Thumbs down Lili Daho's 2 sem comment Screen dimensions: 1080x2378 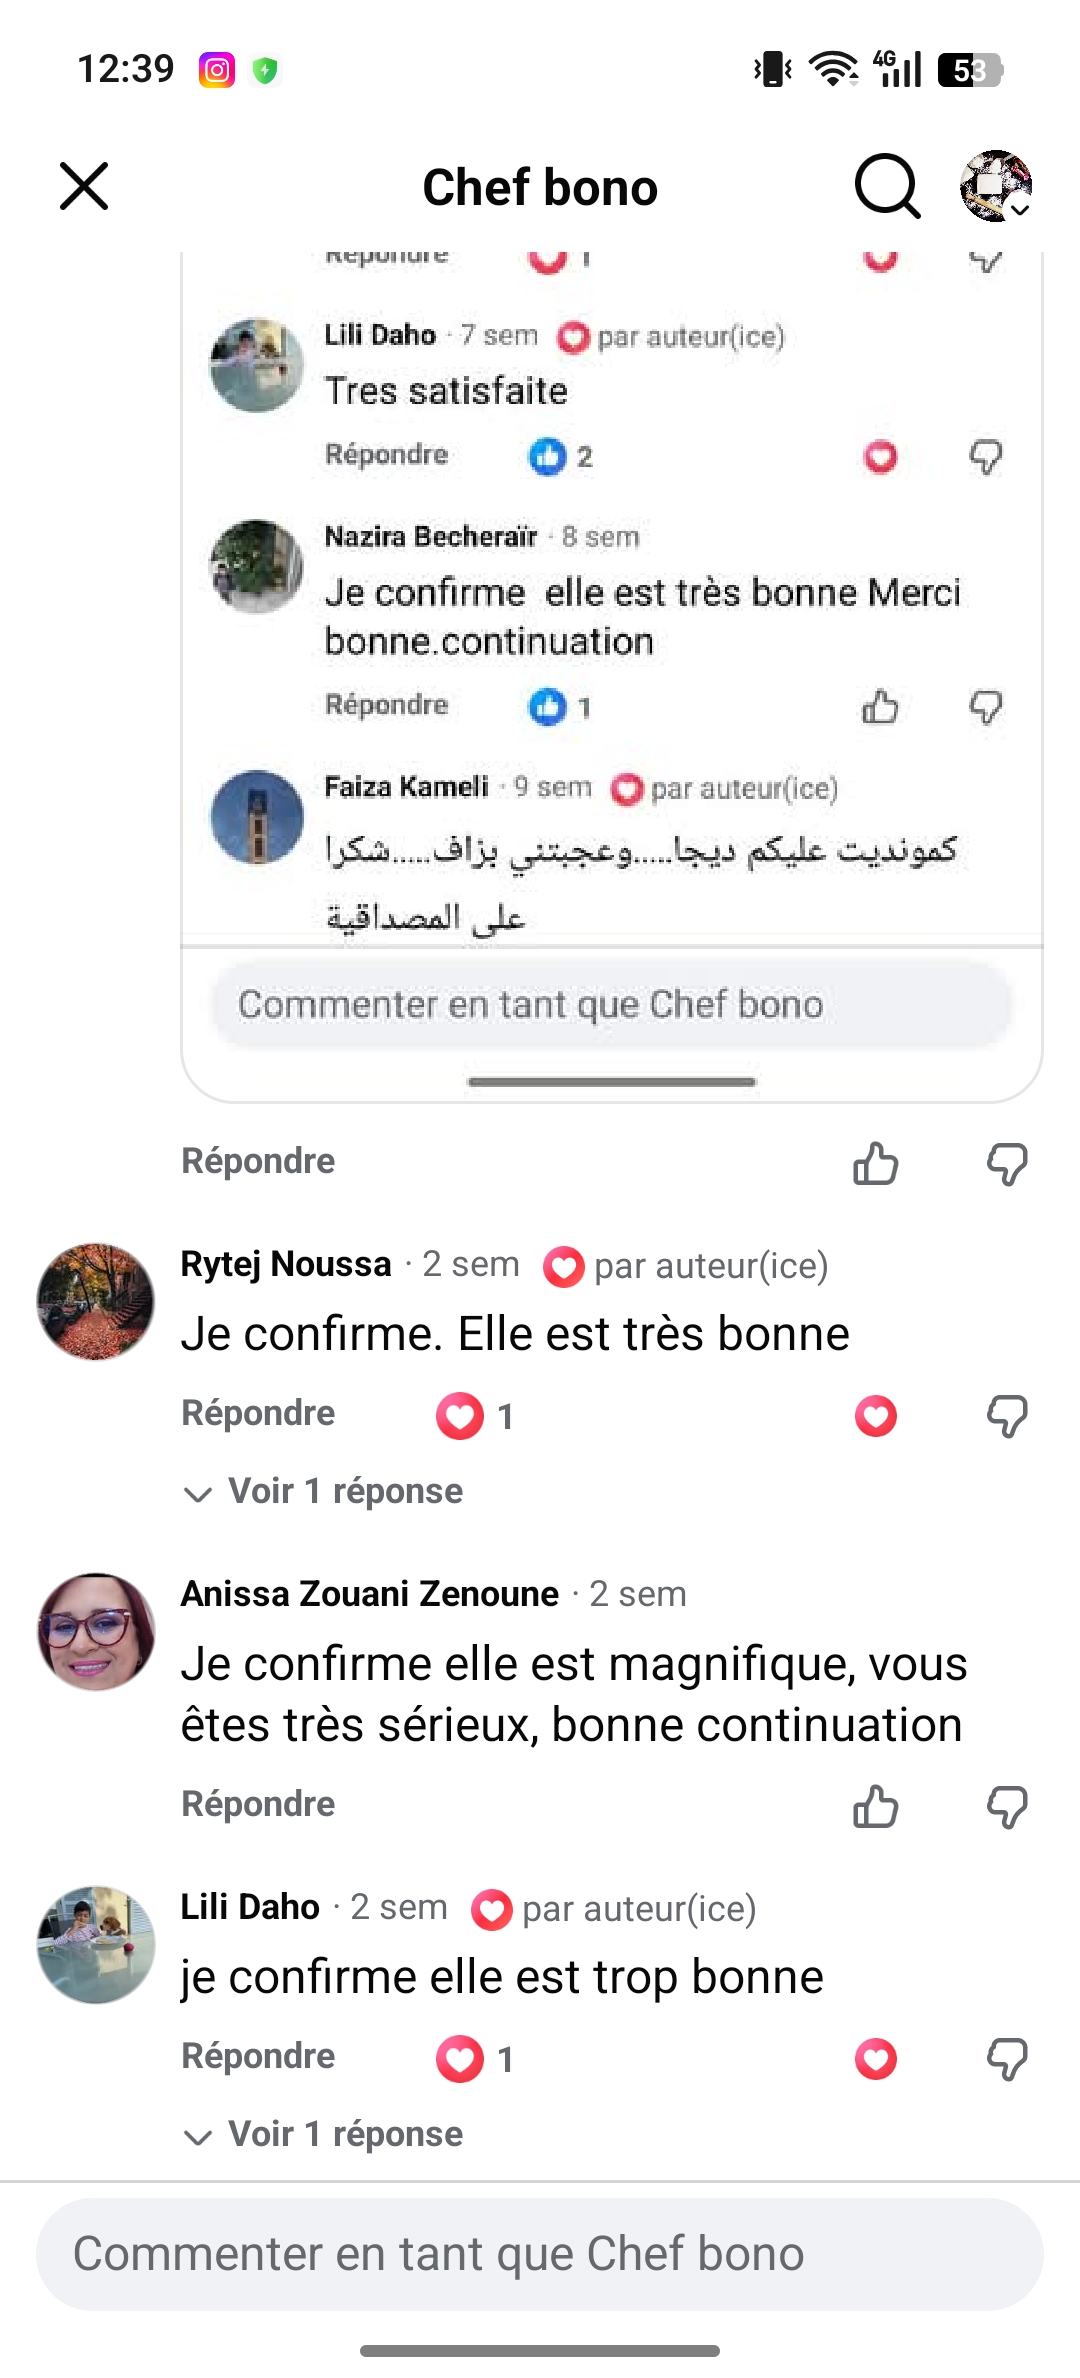pyautogui.click(x=1007, y=2059)
